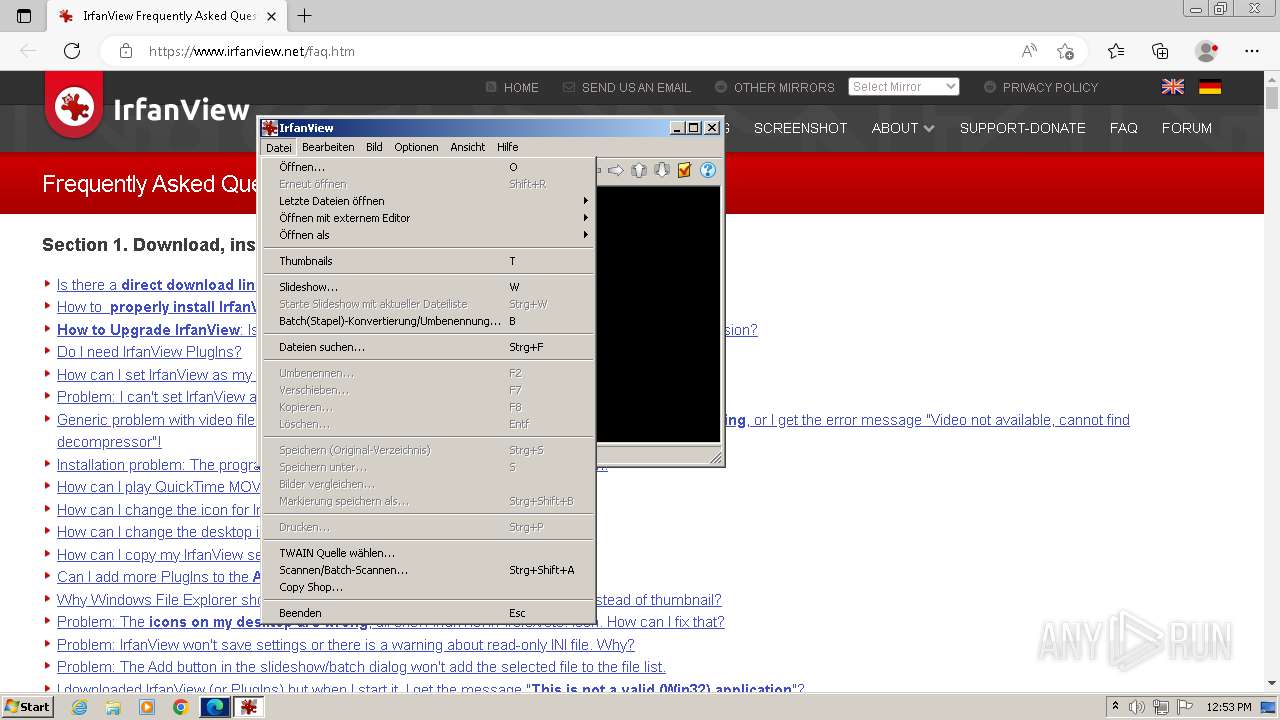1280x720 pixels.
Task: Refresh the browser page
Action: pyautogui.click(x=72, y=51)
